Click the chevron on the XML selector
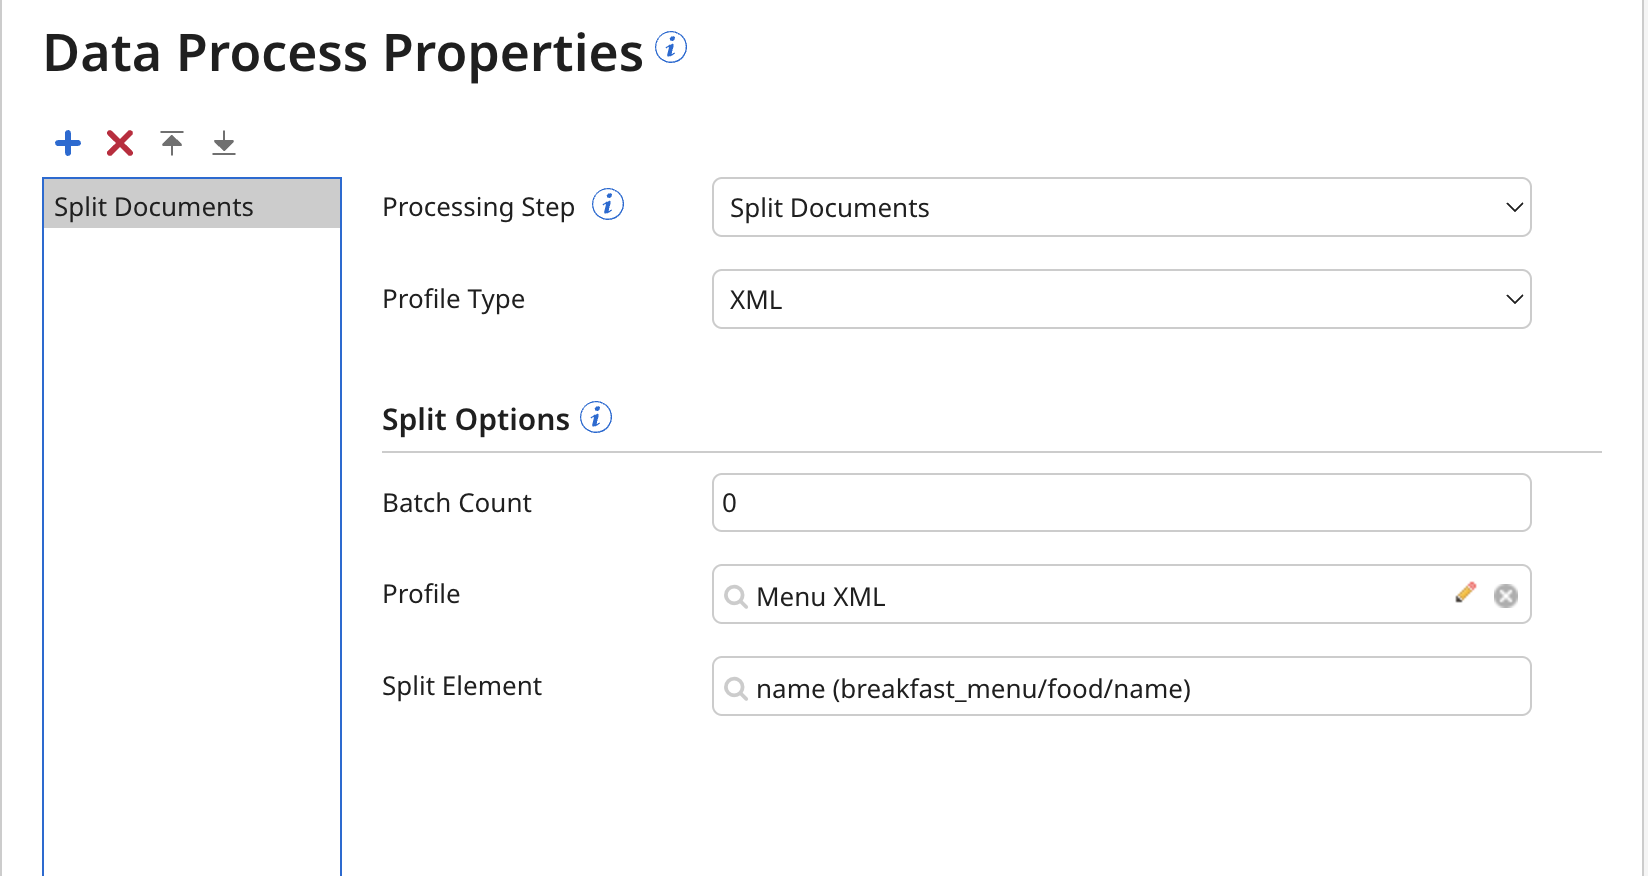The width and height of the screenshot is (1648, 876). (x=1513, y=299)
